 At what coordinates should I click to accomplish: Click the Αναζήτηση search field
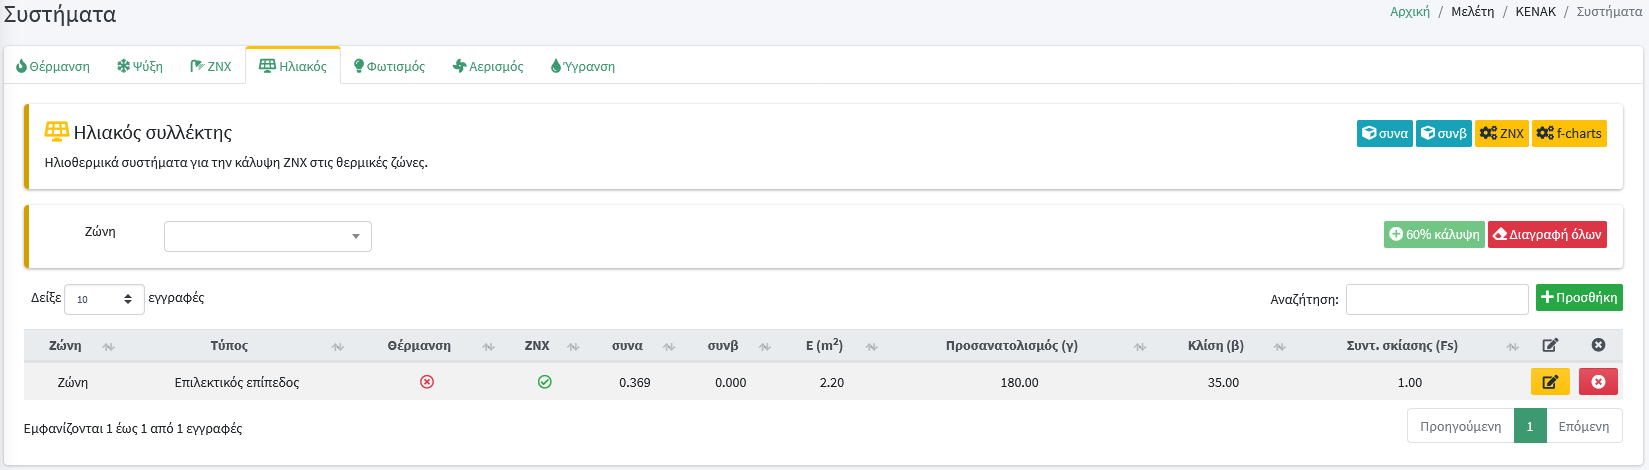1436,299
